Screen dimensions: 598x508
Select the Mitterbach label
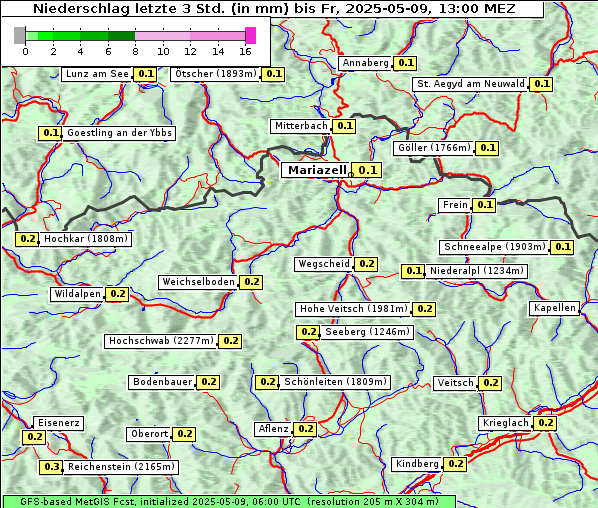[x=301, y=126]
